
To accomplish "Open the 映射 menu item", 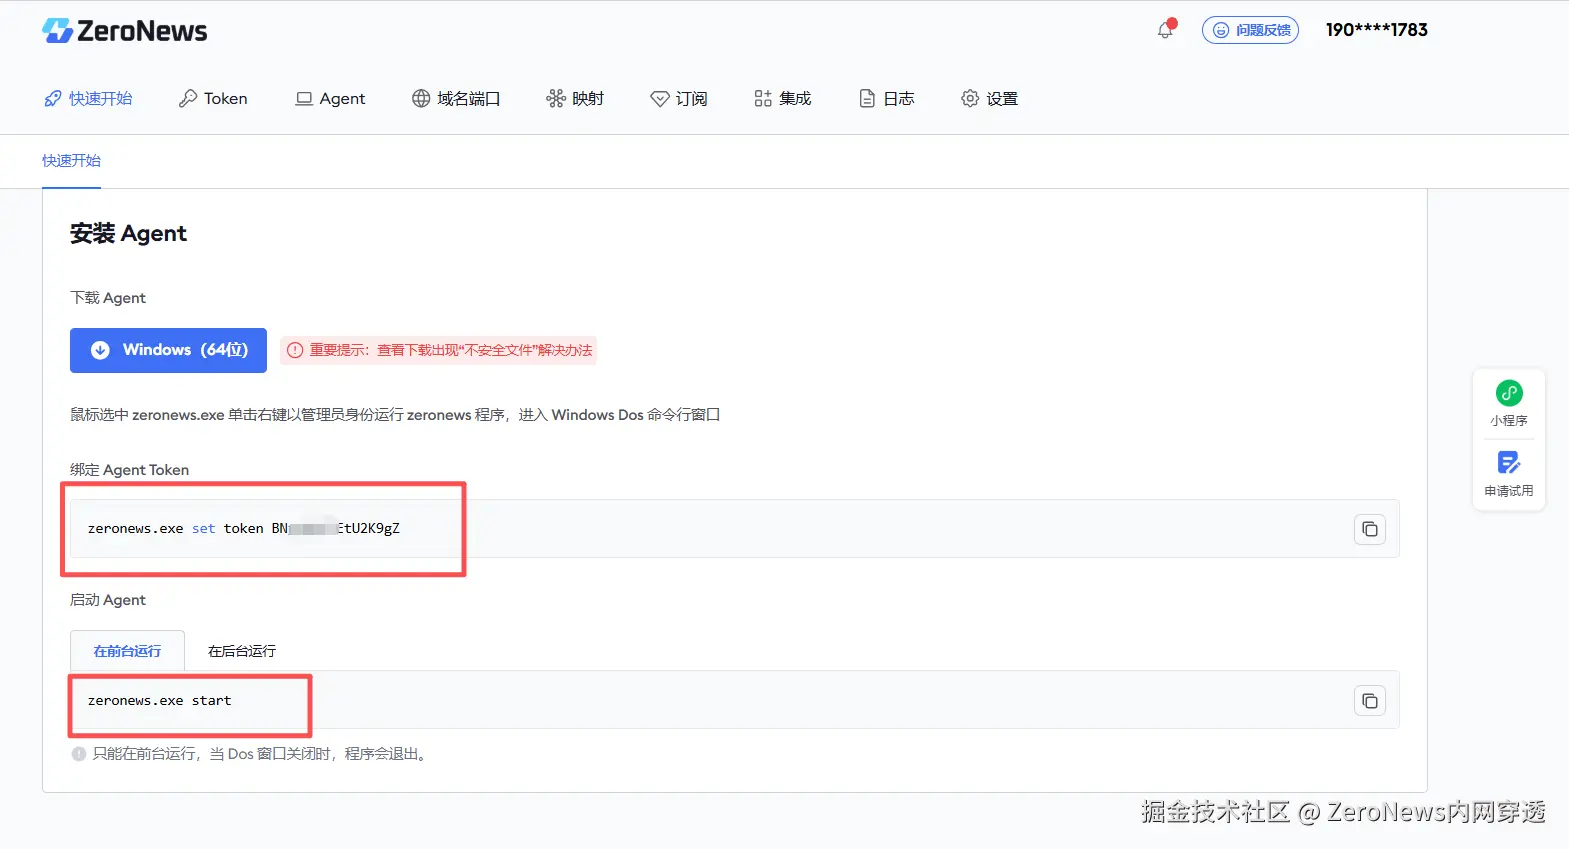I will 575,98.
